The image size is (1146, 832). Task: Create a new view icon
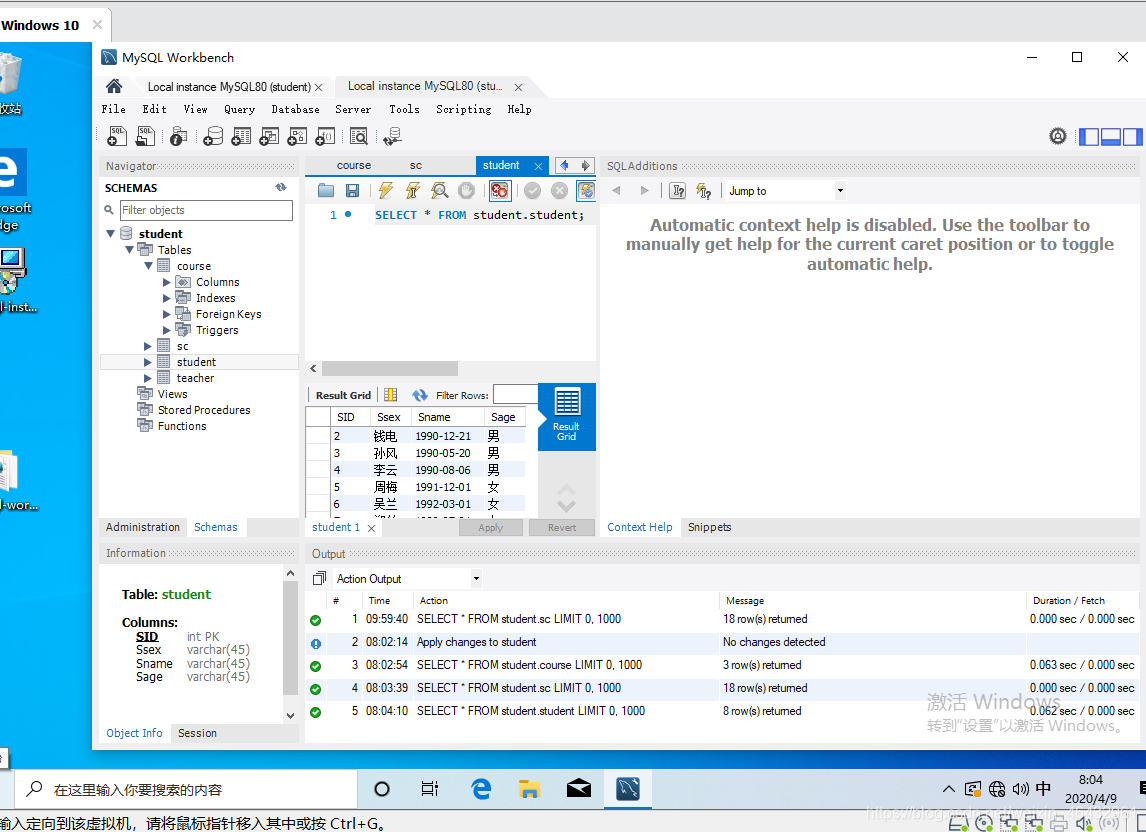click(269, 136)
